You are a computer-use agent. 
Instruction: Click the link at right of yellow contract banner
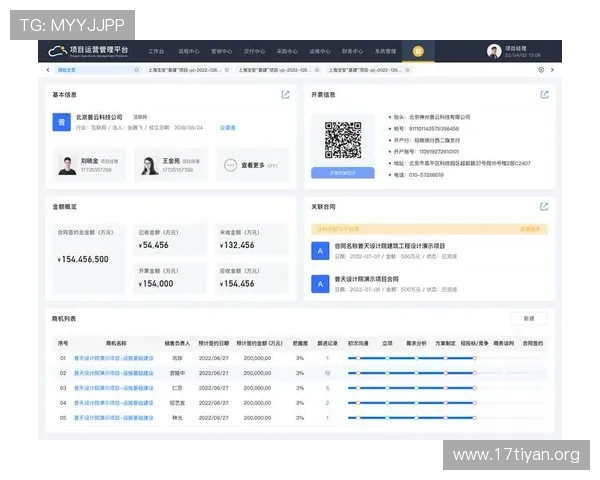click(x=530, y=229)
